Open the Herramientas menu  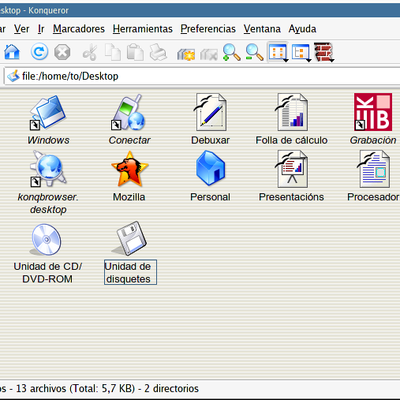143,29
